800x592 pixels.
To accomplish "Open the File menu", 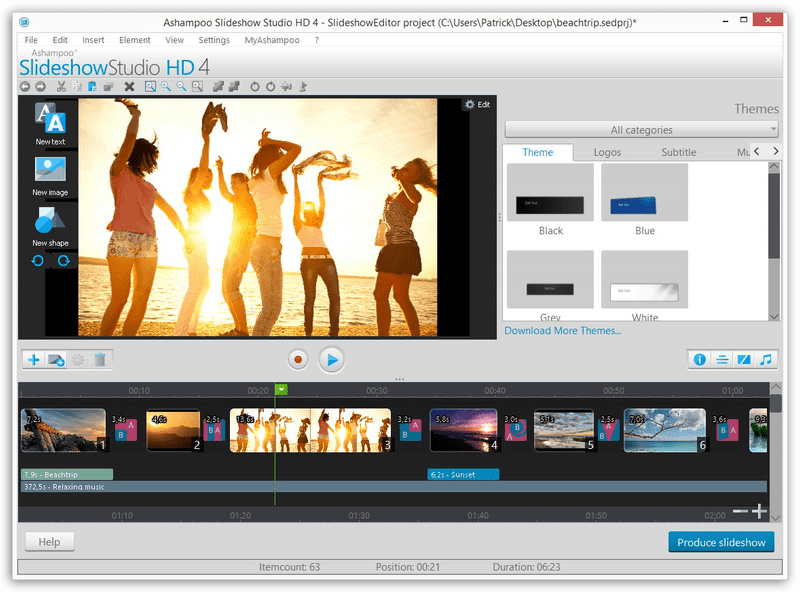I will point(31,40).
